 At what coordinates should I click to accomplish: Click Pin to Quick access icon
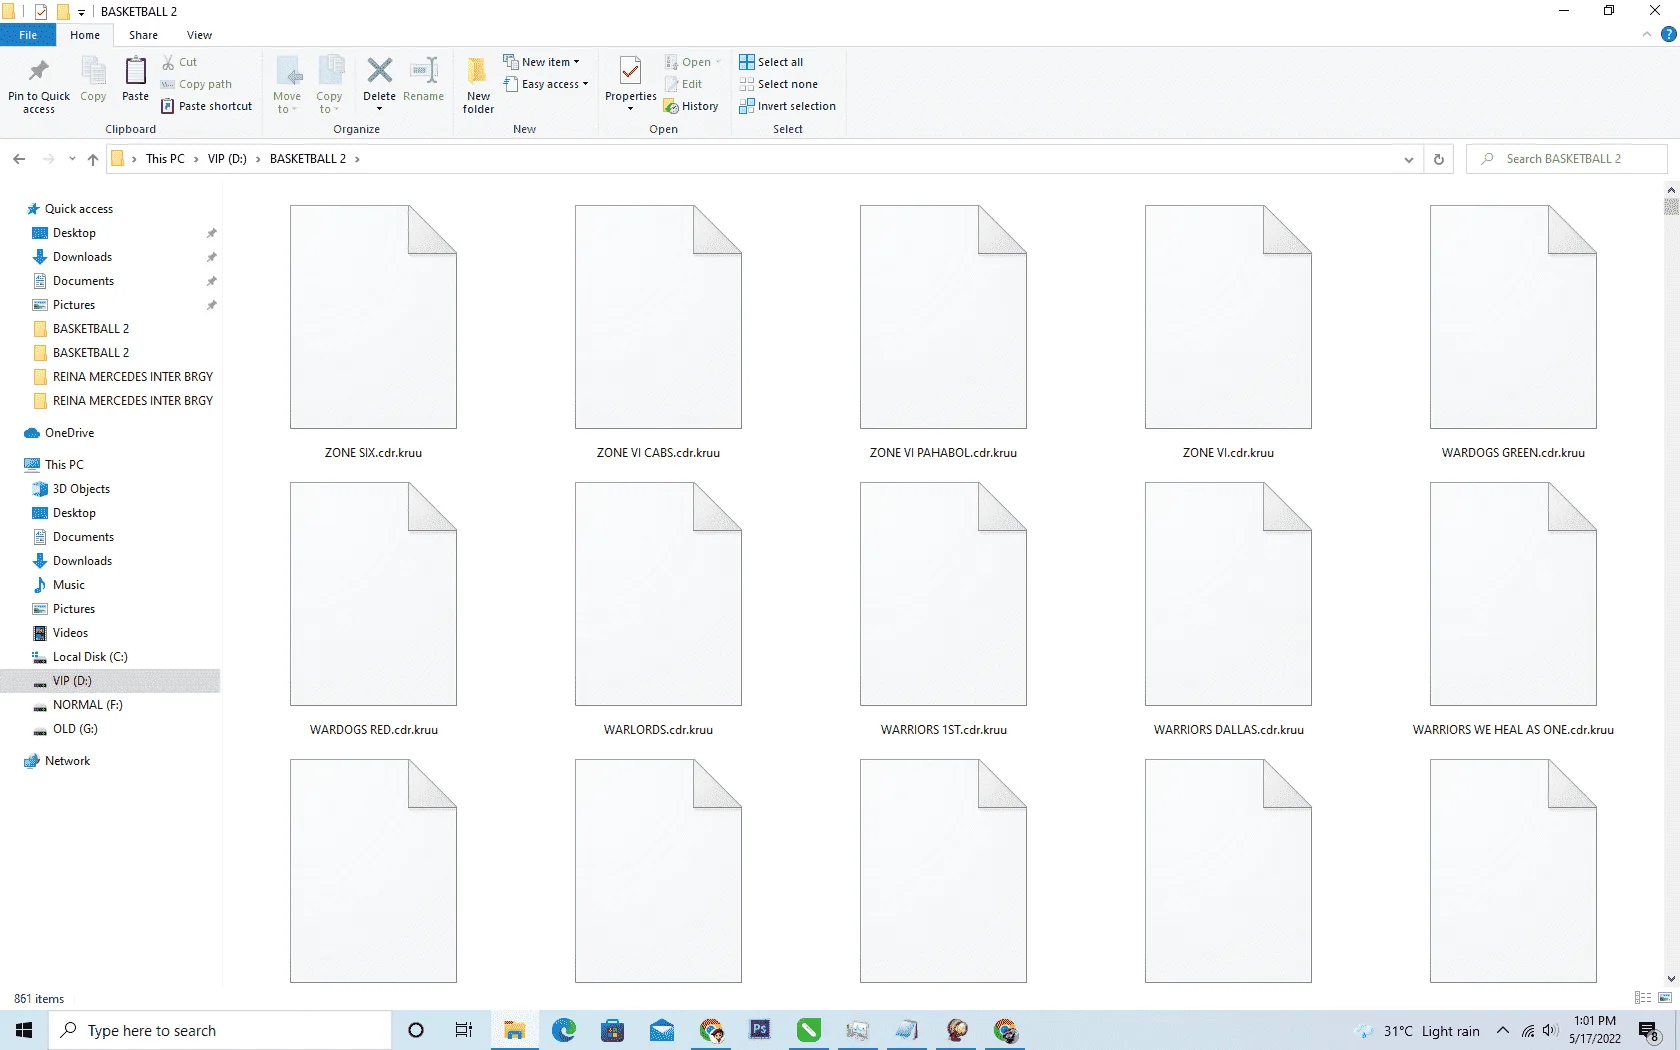[x=39, y=71]
